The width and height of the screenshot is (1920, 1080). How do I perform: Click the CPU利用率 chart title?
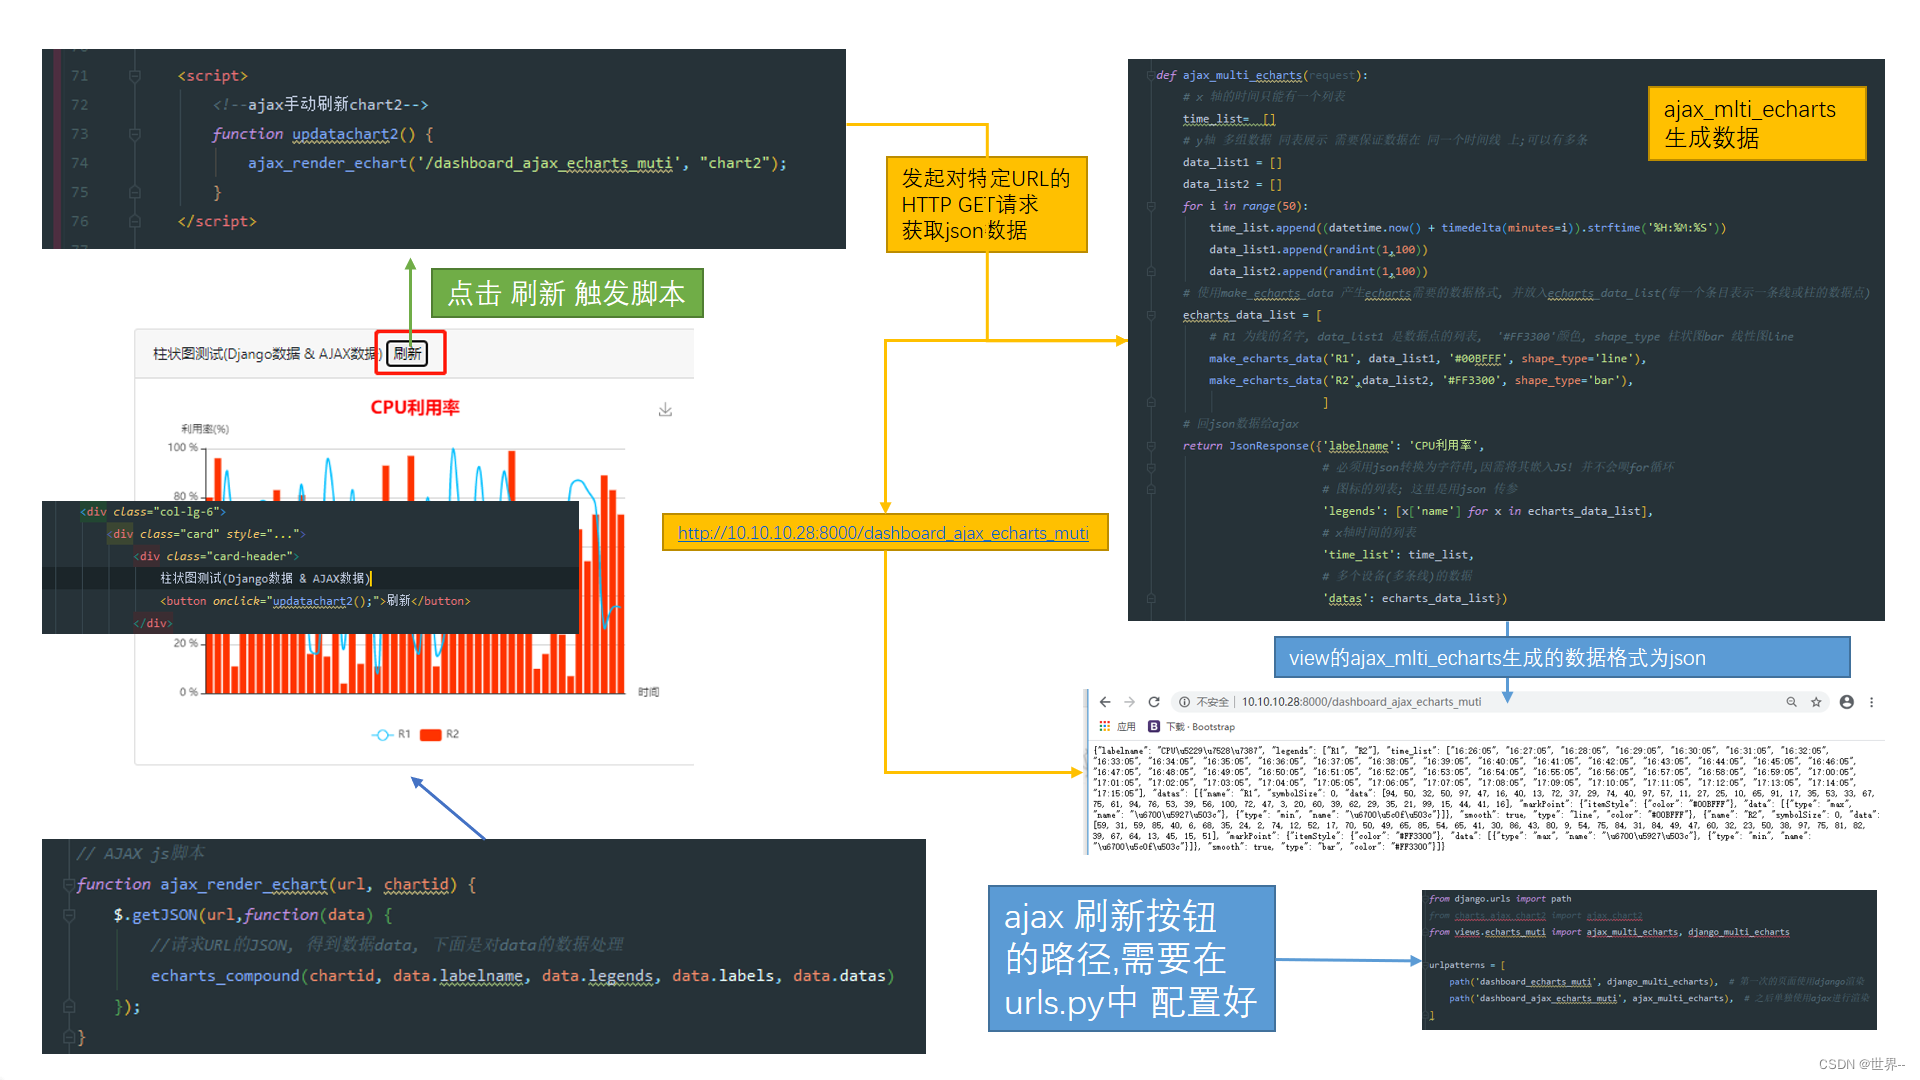(x=415, y=407)
